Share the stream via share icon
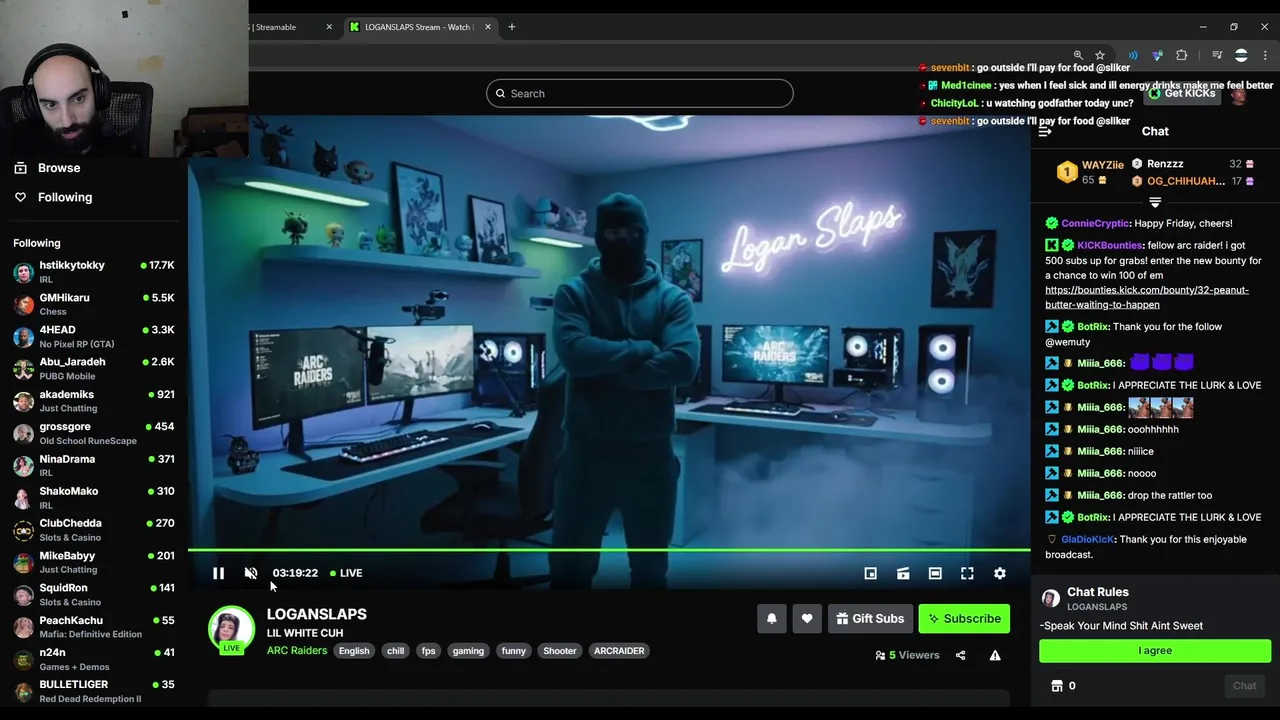 tap(960, 655)
